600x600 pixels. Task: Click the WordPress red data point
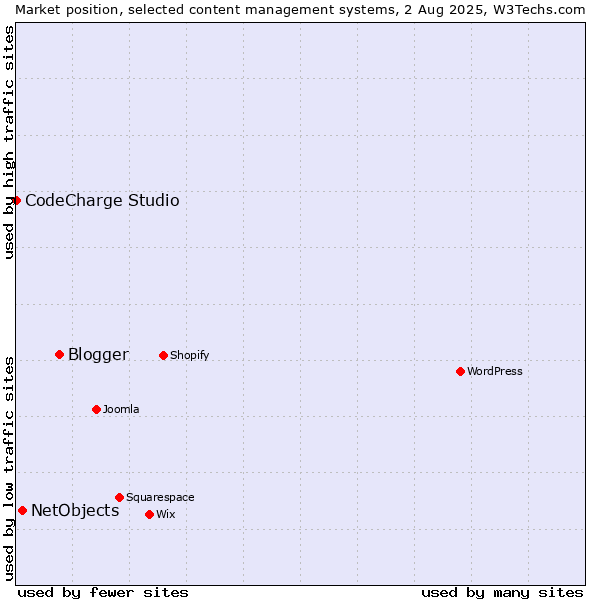point(460,372)
